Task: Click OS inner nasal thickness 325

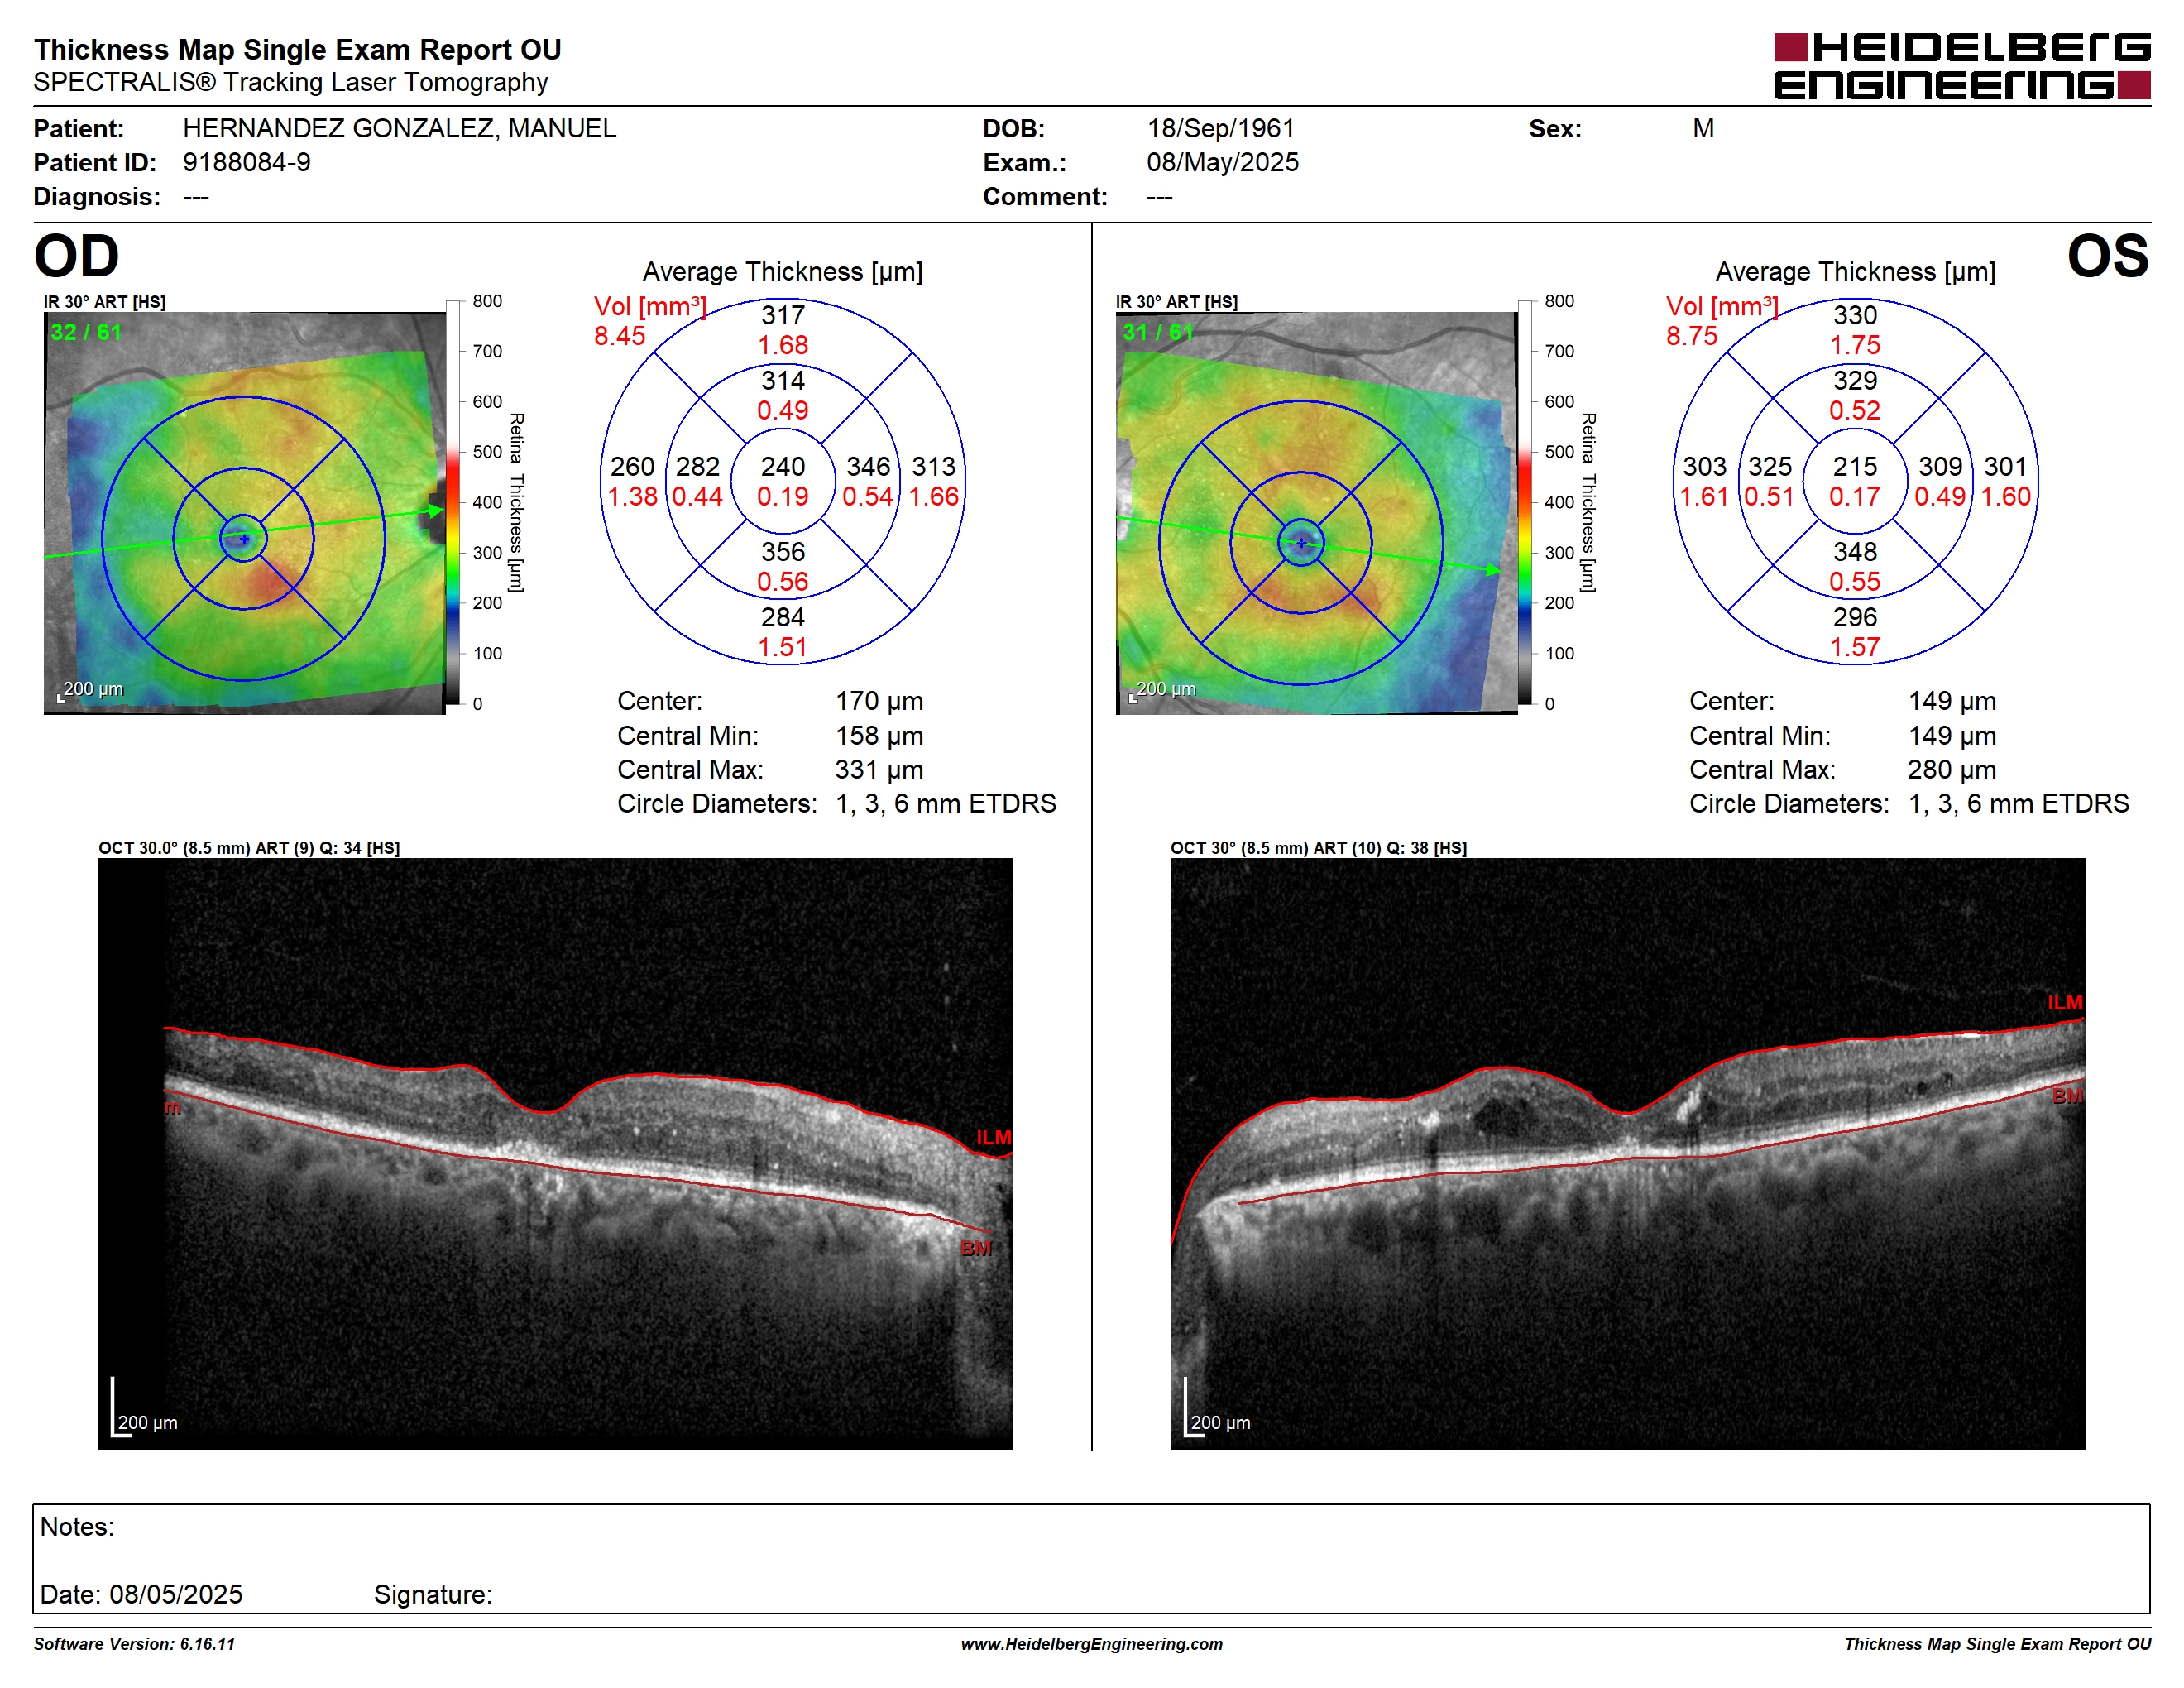Action: tap(1770, 467)
